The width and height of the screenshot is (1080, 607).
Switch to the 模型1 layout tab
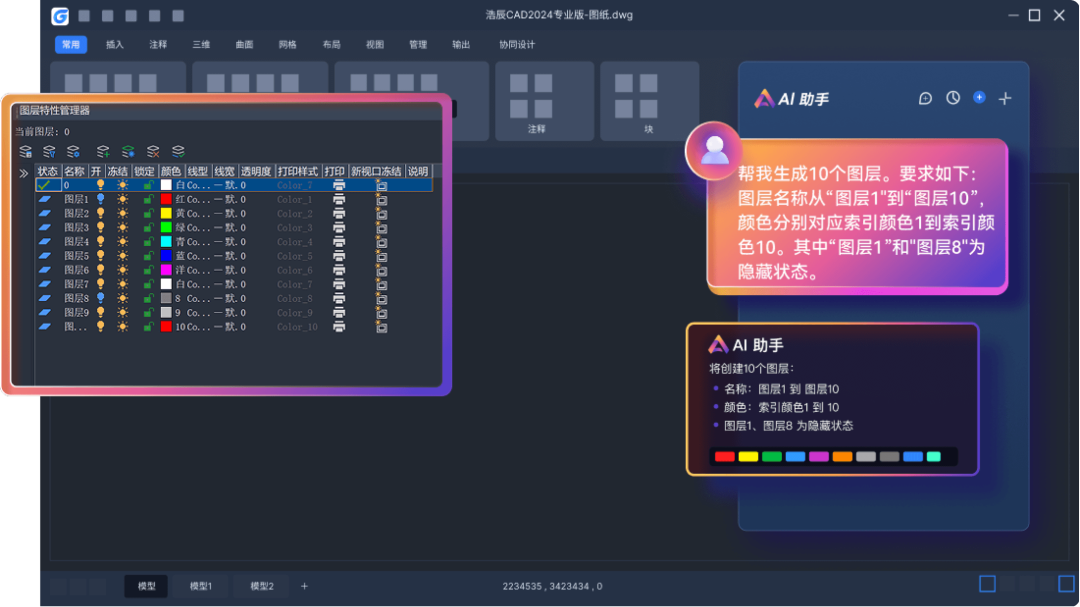200,586
